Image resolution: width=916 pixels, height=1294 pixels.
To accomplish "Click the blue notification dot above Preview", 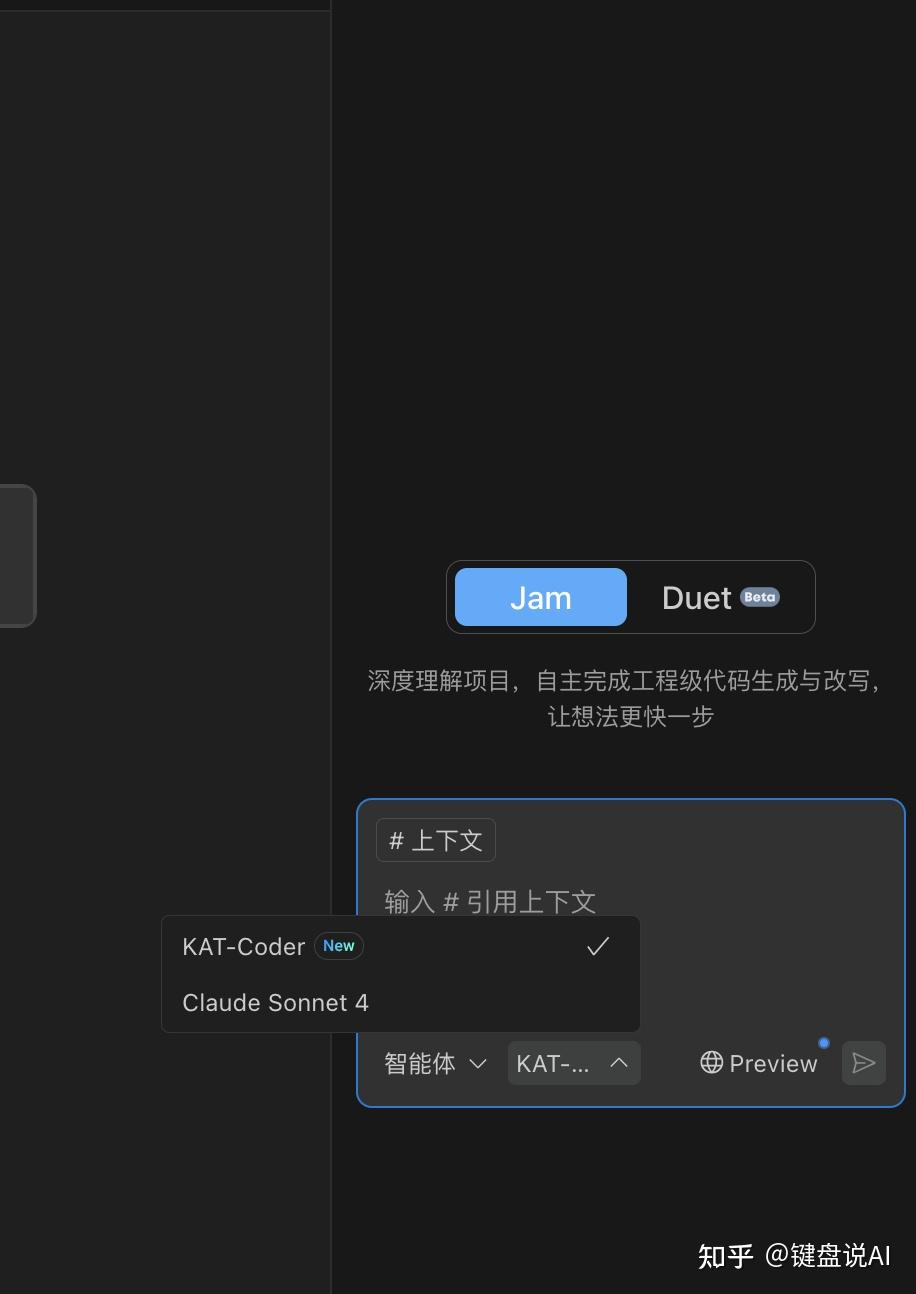I will 823,1042.
